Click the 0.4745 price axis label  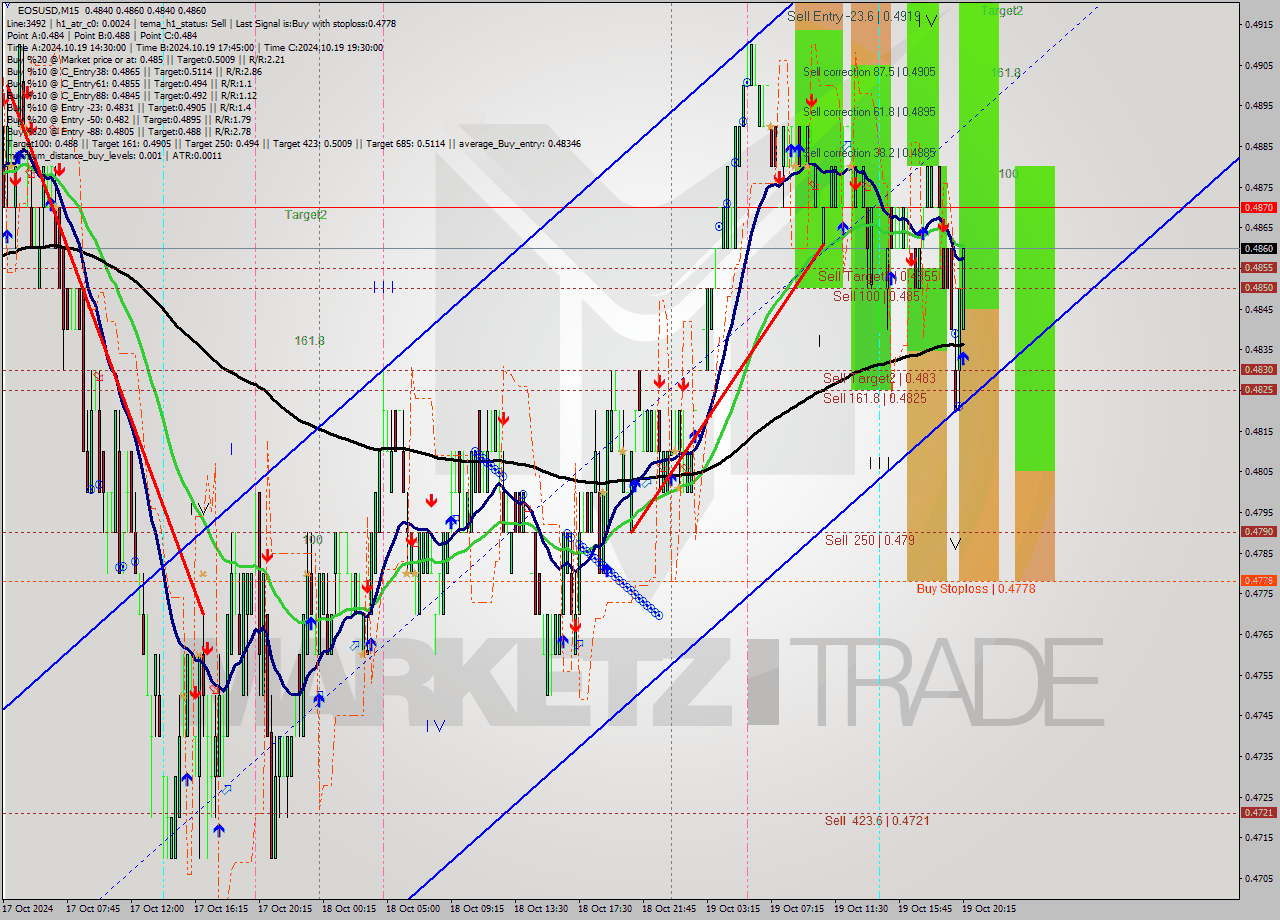click(x=1258, y=715)
